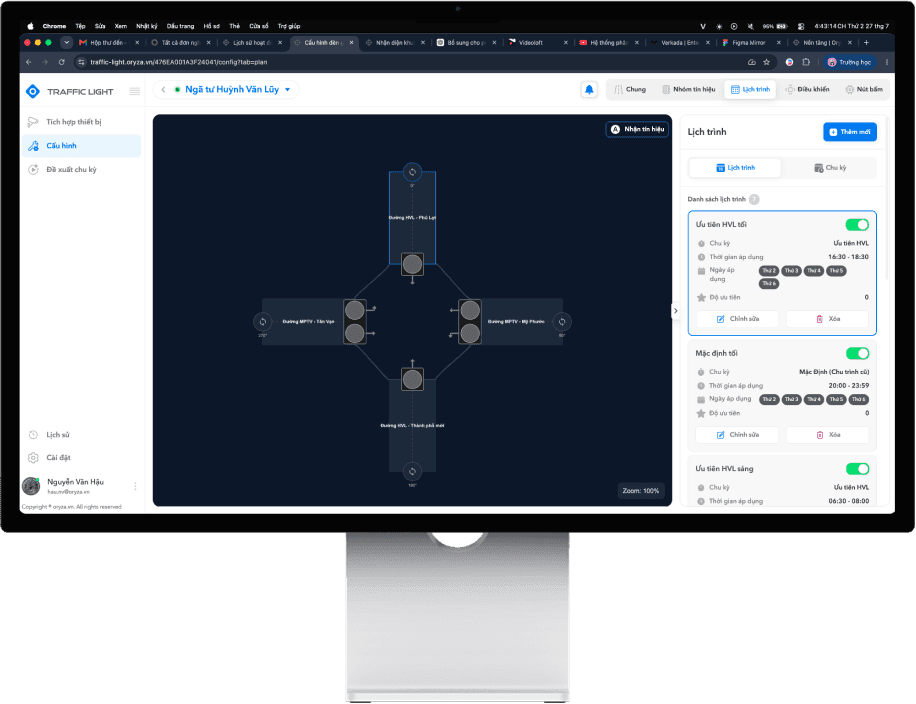Image resolution: width=916 pixels, height=704 pixels.
Task: Select the Lịch trình sub-tab in panel
Action: coord(735,168)
